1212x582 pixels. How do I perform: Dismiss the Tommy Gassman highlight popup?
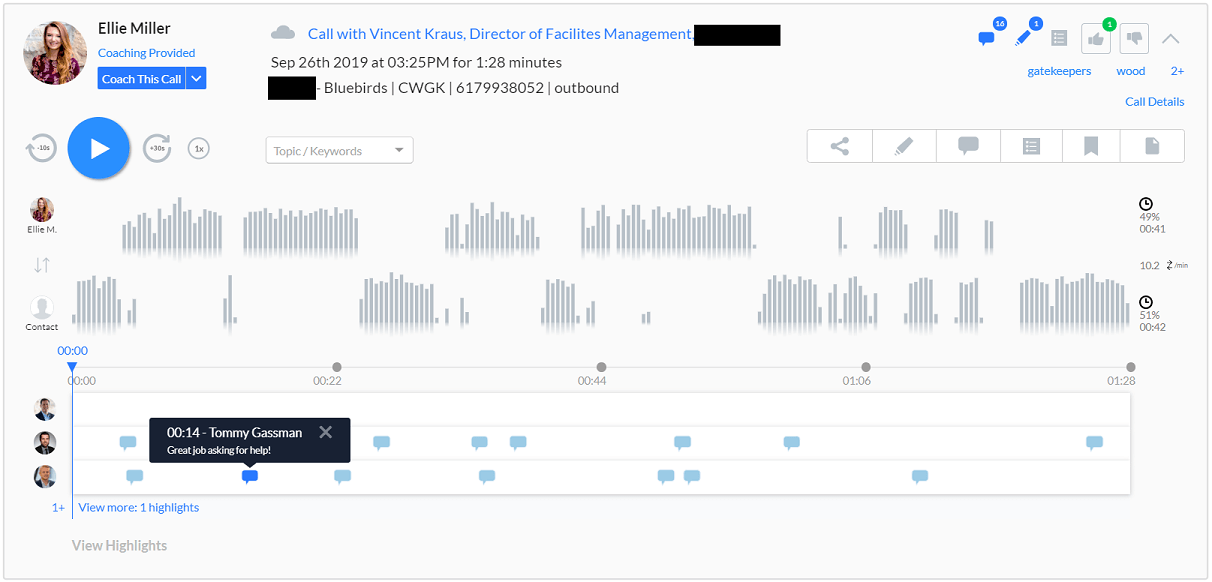tap(326, 432)
